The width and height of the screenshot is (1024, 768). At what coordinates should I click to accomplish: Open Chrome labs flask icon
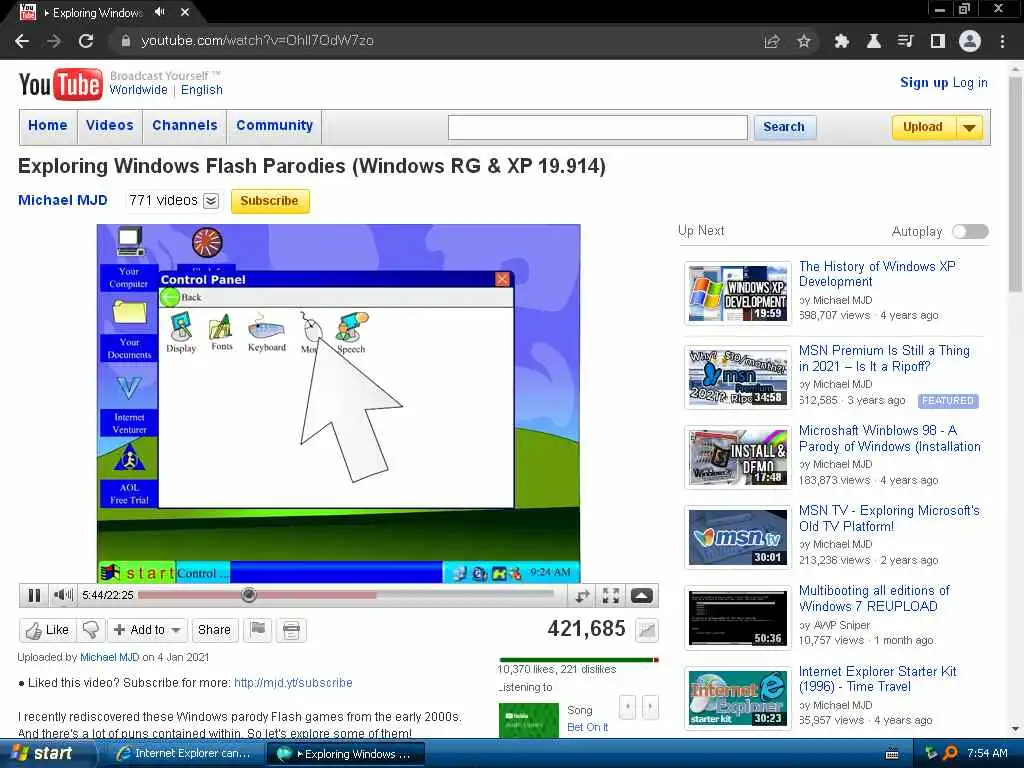873,41
